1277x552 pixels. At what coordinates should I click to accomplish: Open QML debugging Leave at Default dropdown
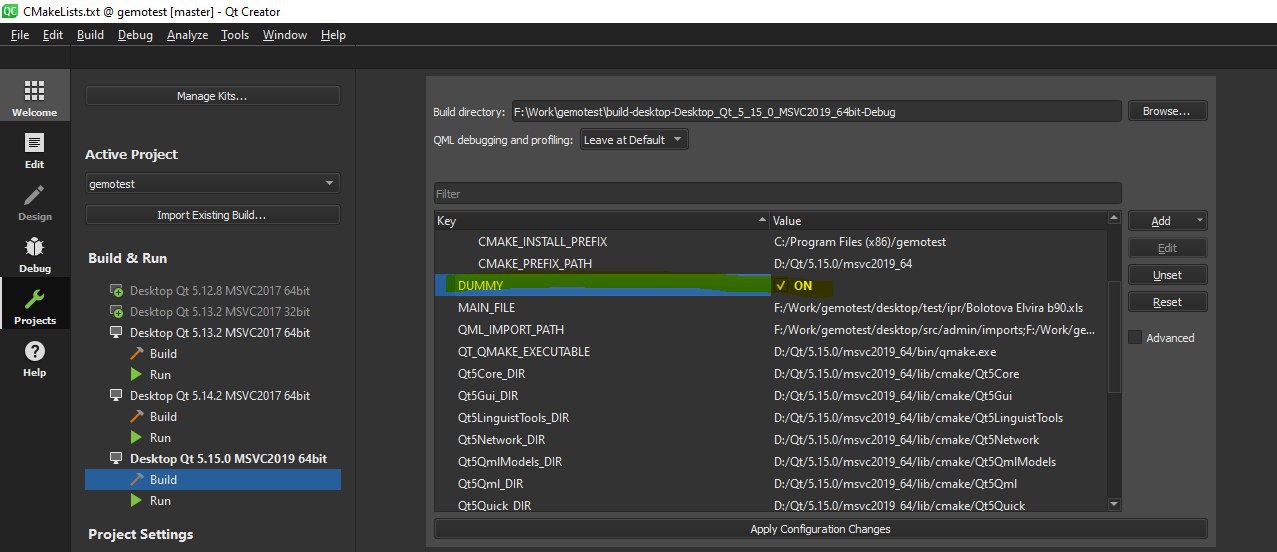(634, 140)
